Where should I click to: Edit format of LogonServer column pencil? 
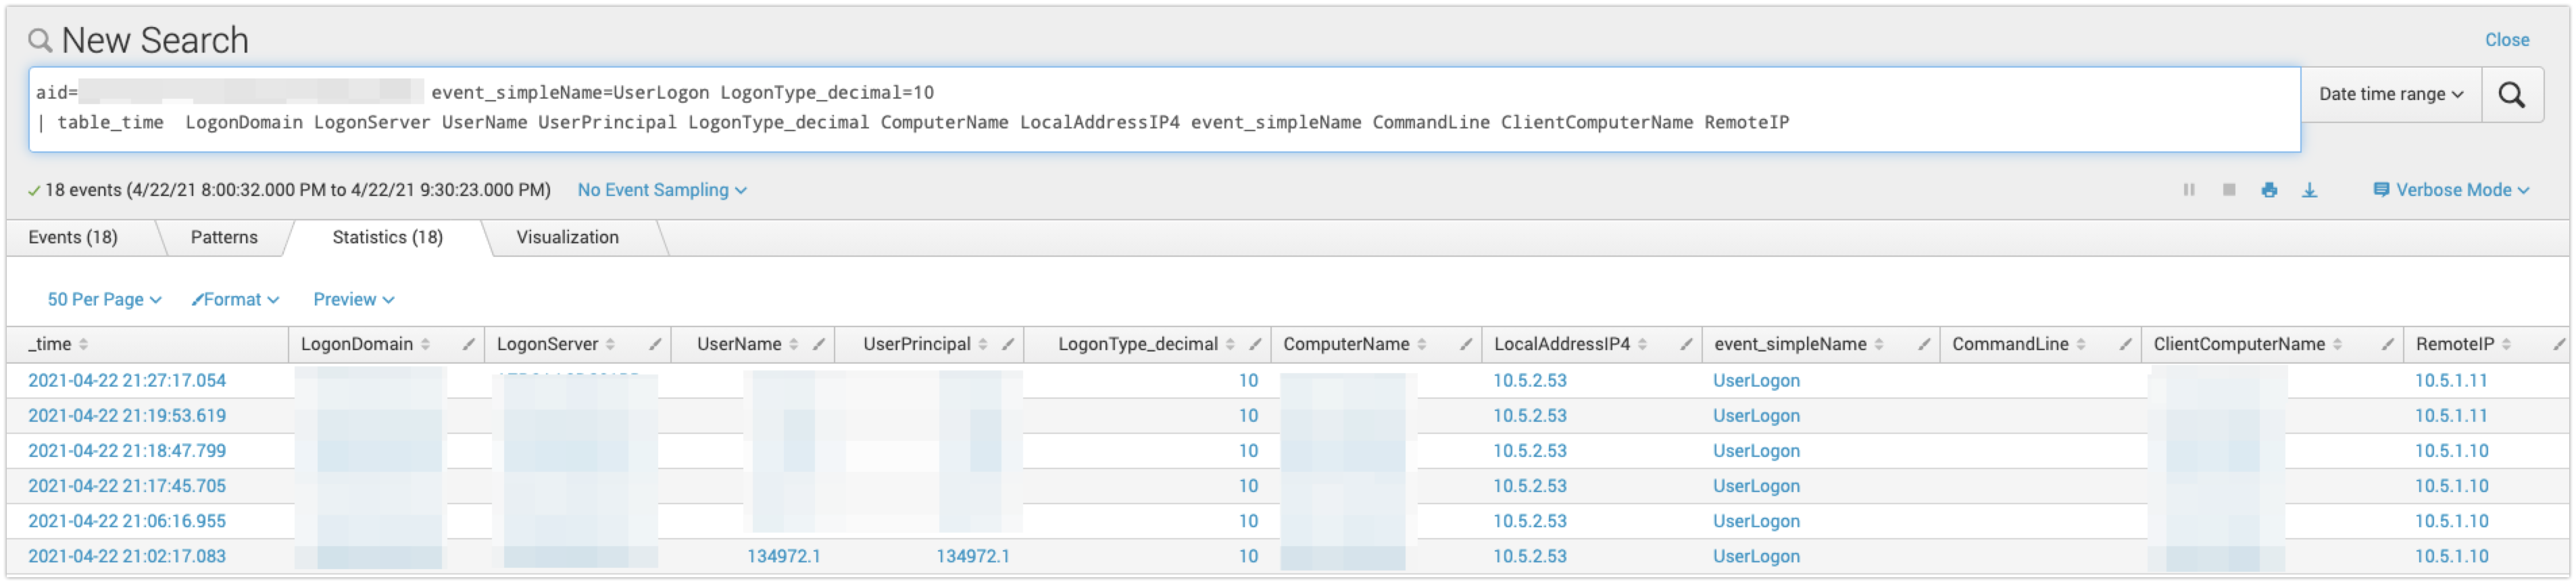click(655, 344)
